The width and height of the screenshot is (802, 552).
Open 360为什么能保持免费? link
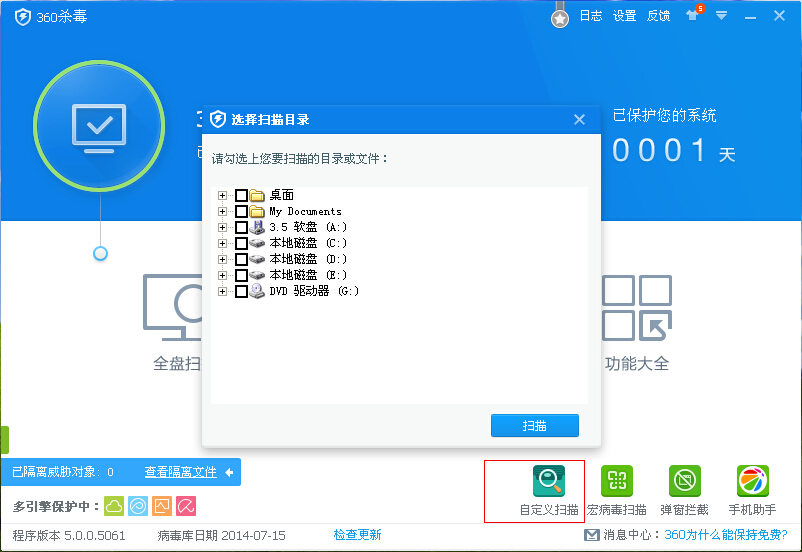[726, 535]
